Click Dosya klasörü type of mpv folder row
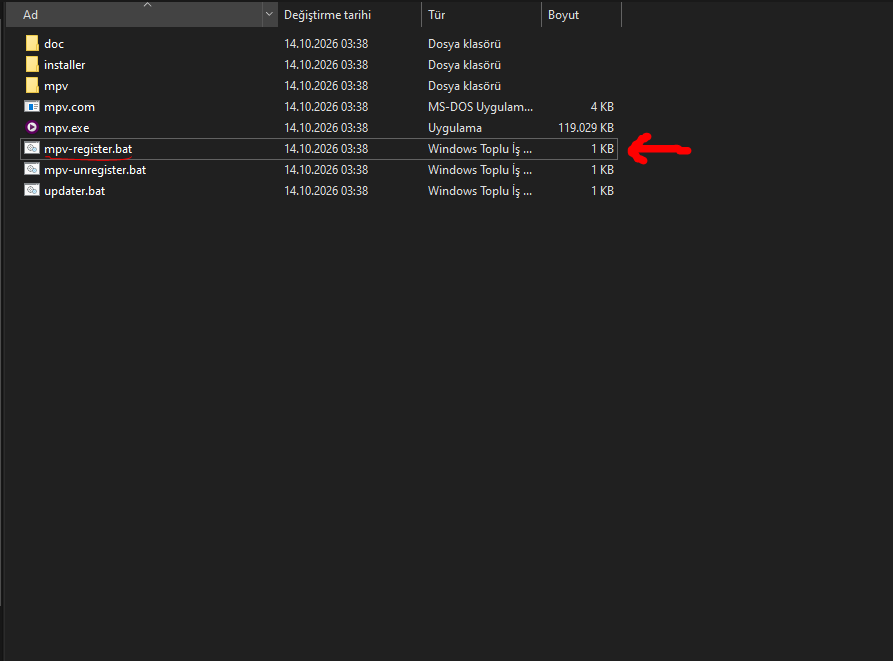The width and height of the screenshot is (893, 661). click(x=464, y=86)
